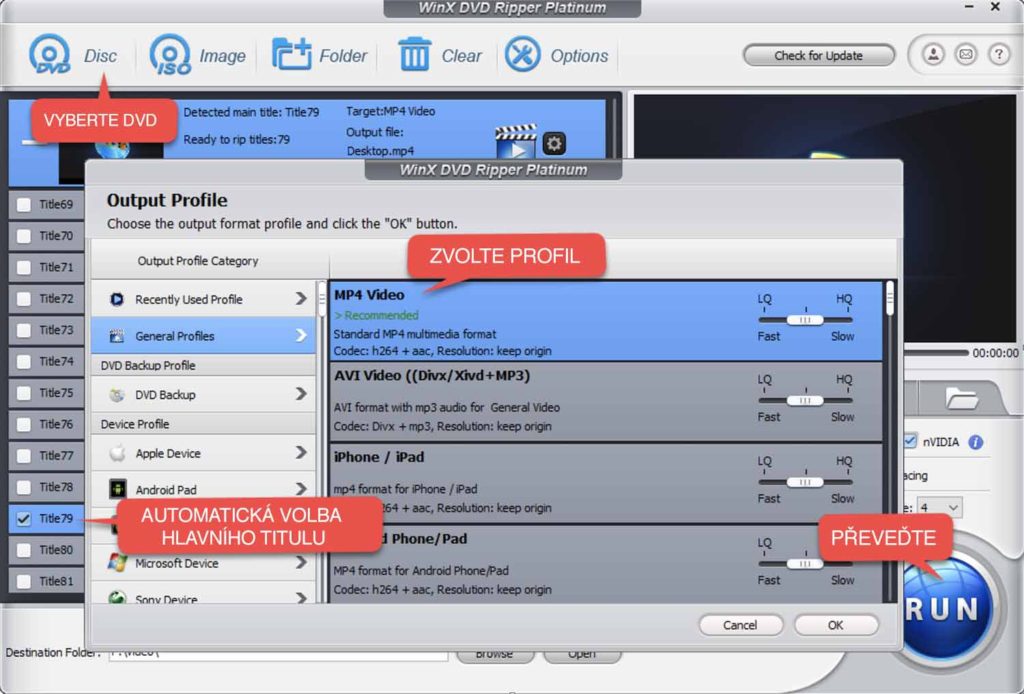This screenshot has height=694, width=1024.
Task: Click the Destination Folder path field
Action: (x=278, y=655)
